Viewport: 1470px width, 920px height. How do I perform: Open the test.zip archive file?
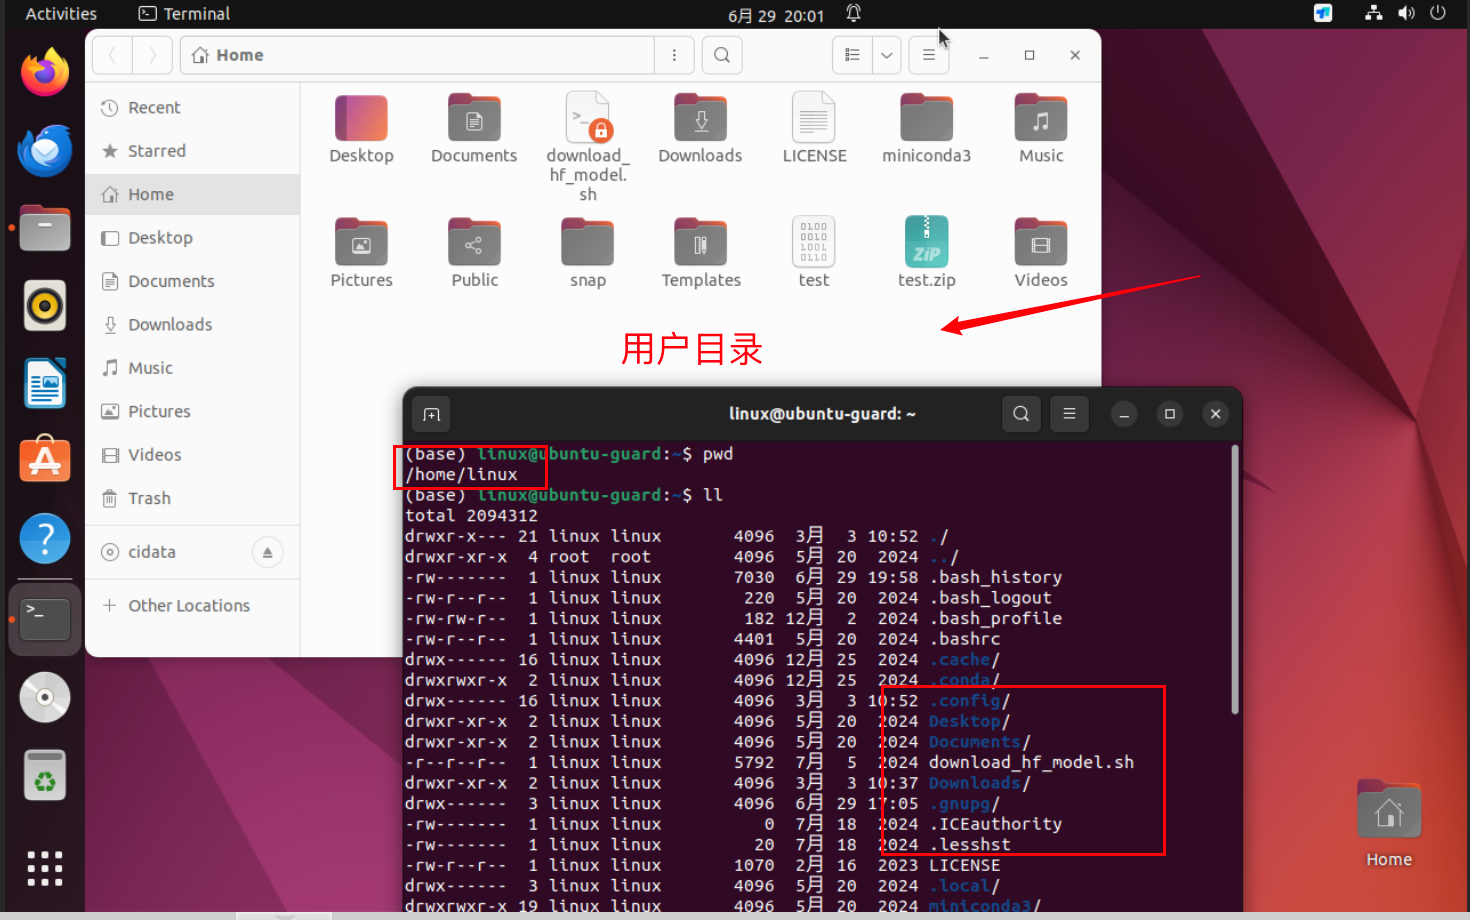926,243
